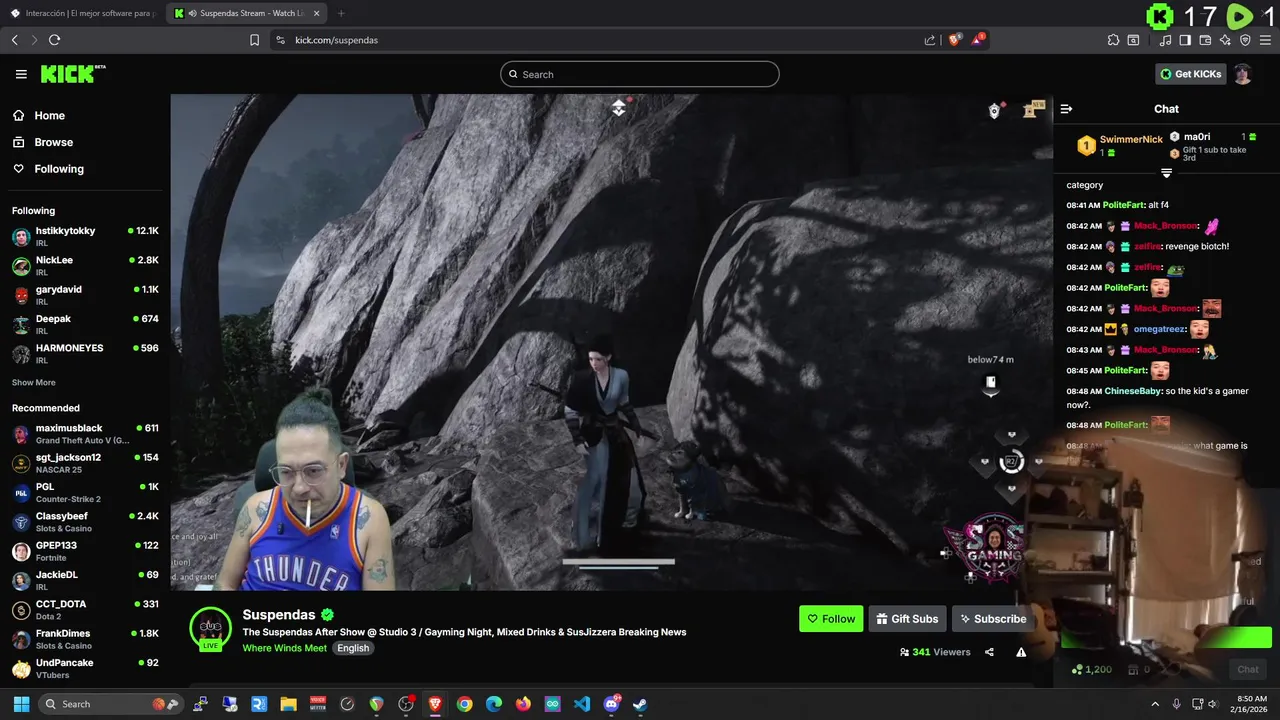This screenshot has width=1280, height=720.
Task: Show hidden system tray icons
Action: click(1155, 704)
